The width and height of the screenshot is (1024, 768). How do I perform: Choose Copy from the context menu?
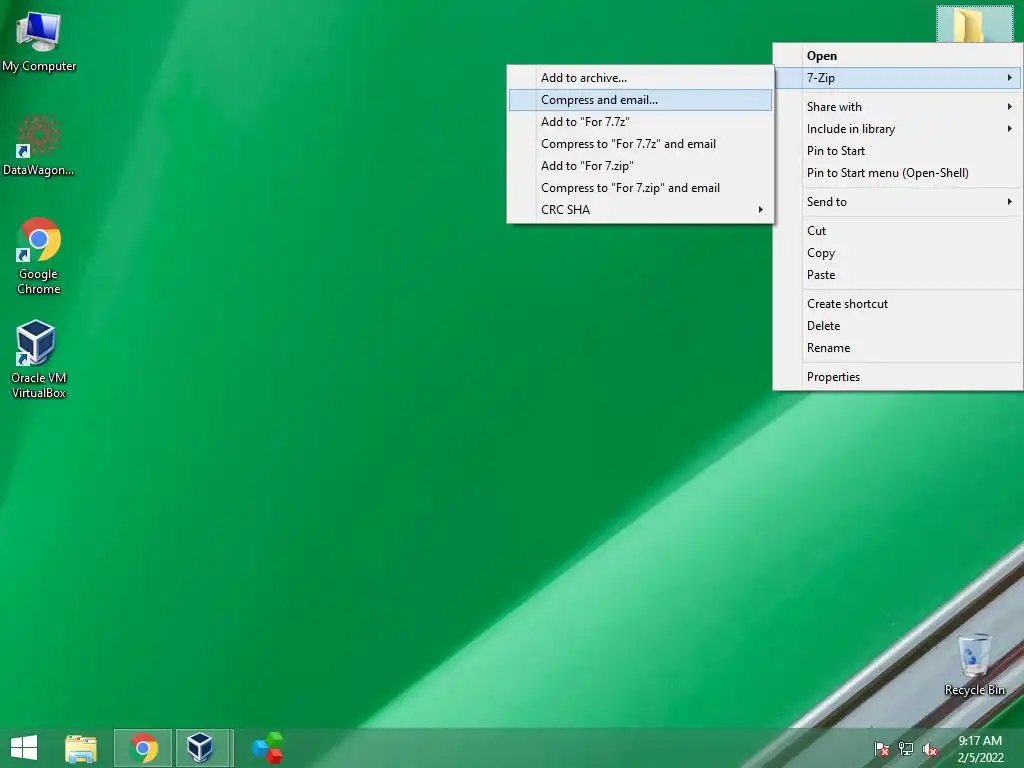pyautogui.click(x=897, y=253)
